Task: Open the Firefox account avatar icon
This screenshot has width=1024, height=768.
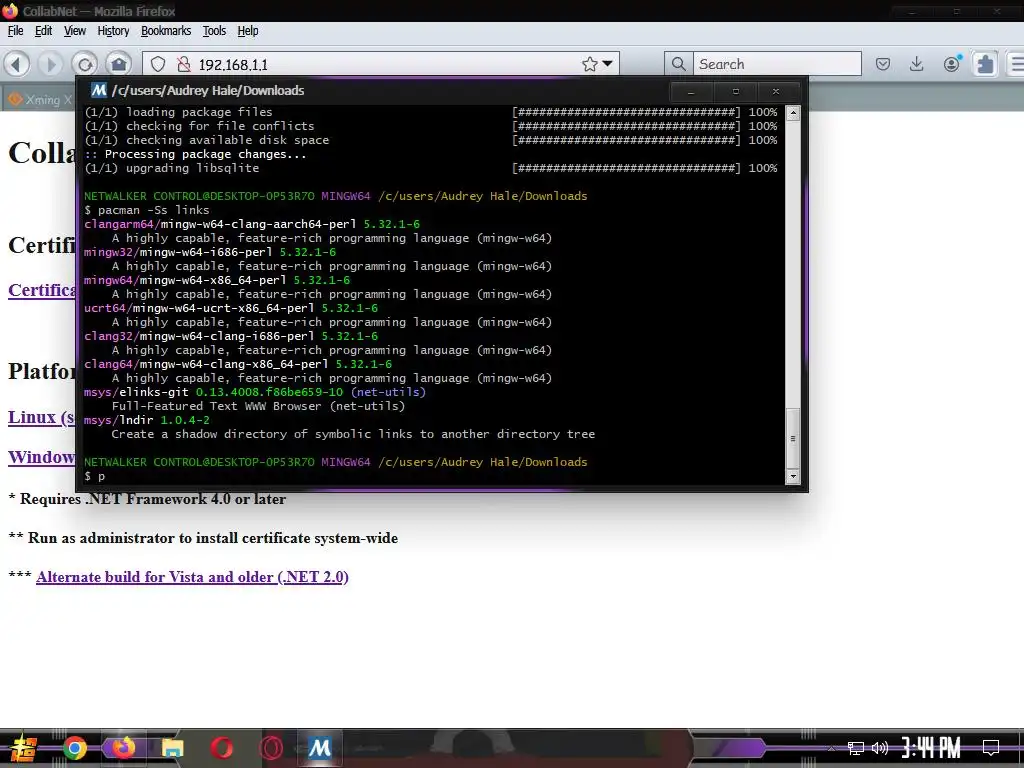Action: [x=952, y=64]
